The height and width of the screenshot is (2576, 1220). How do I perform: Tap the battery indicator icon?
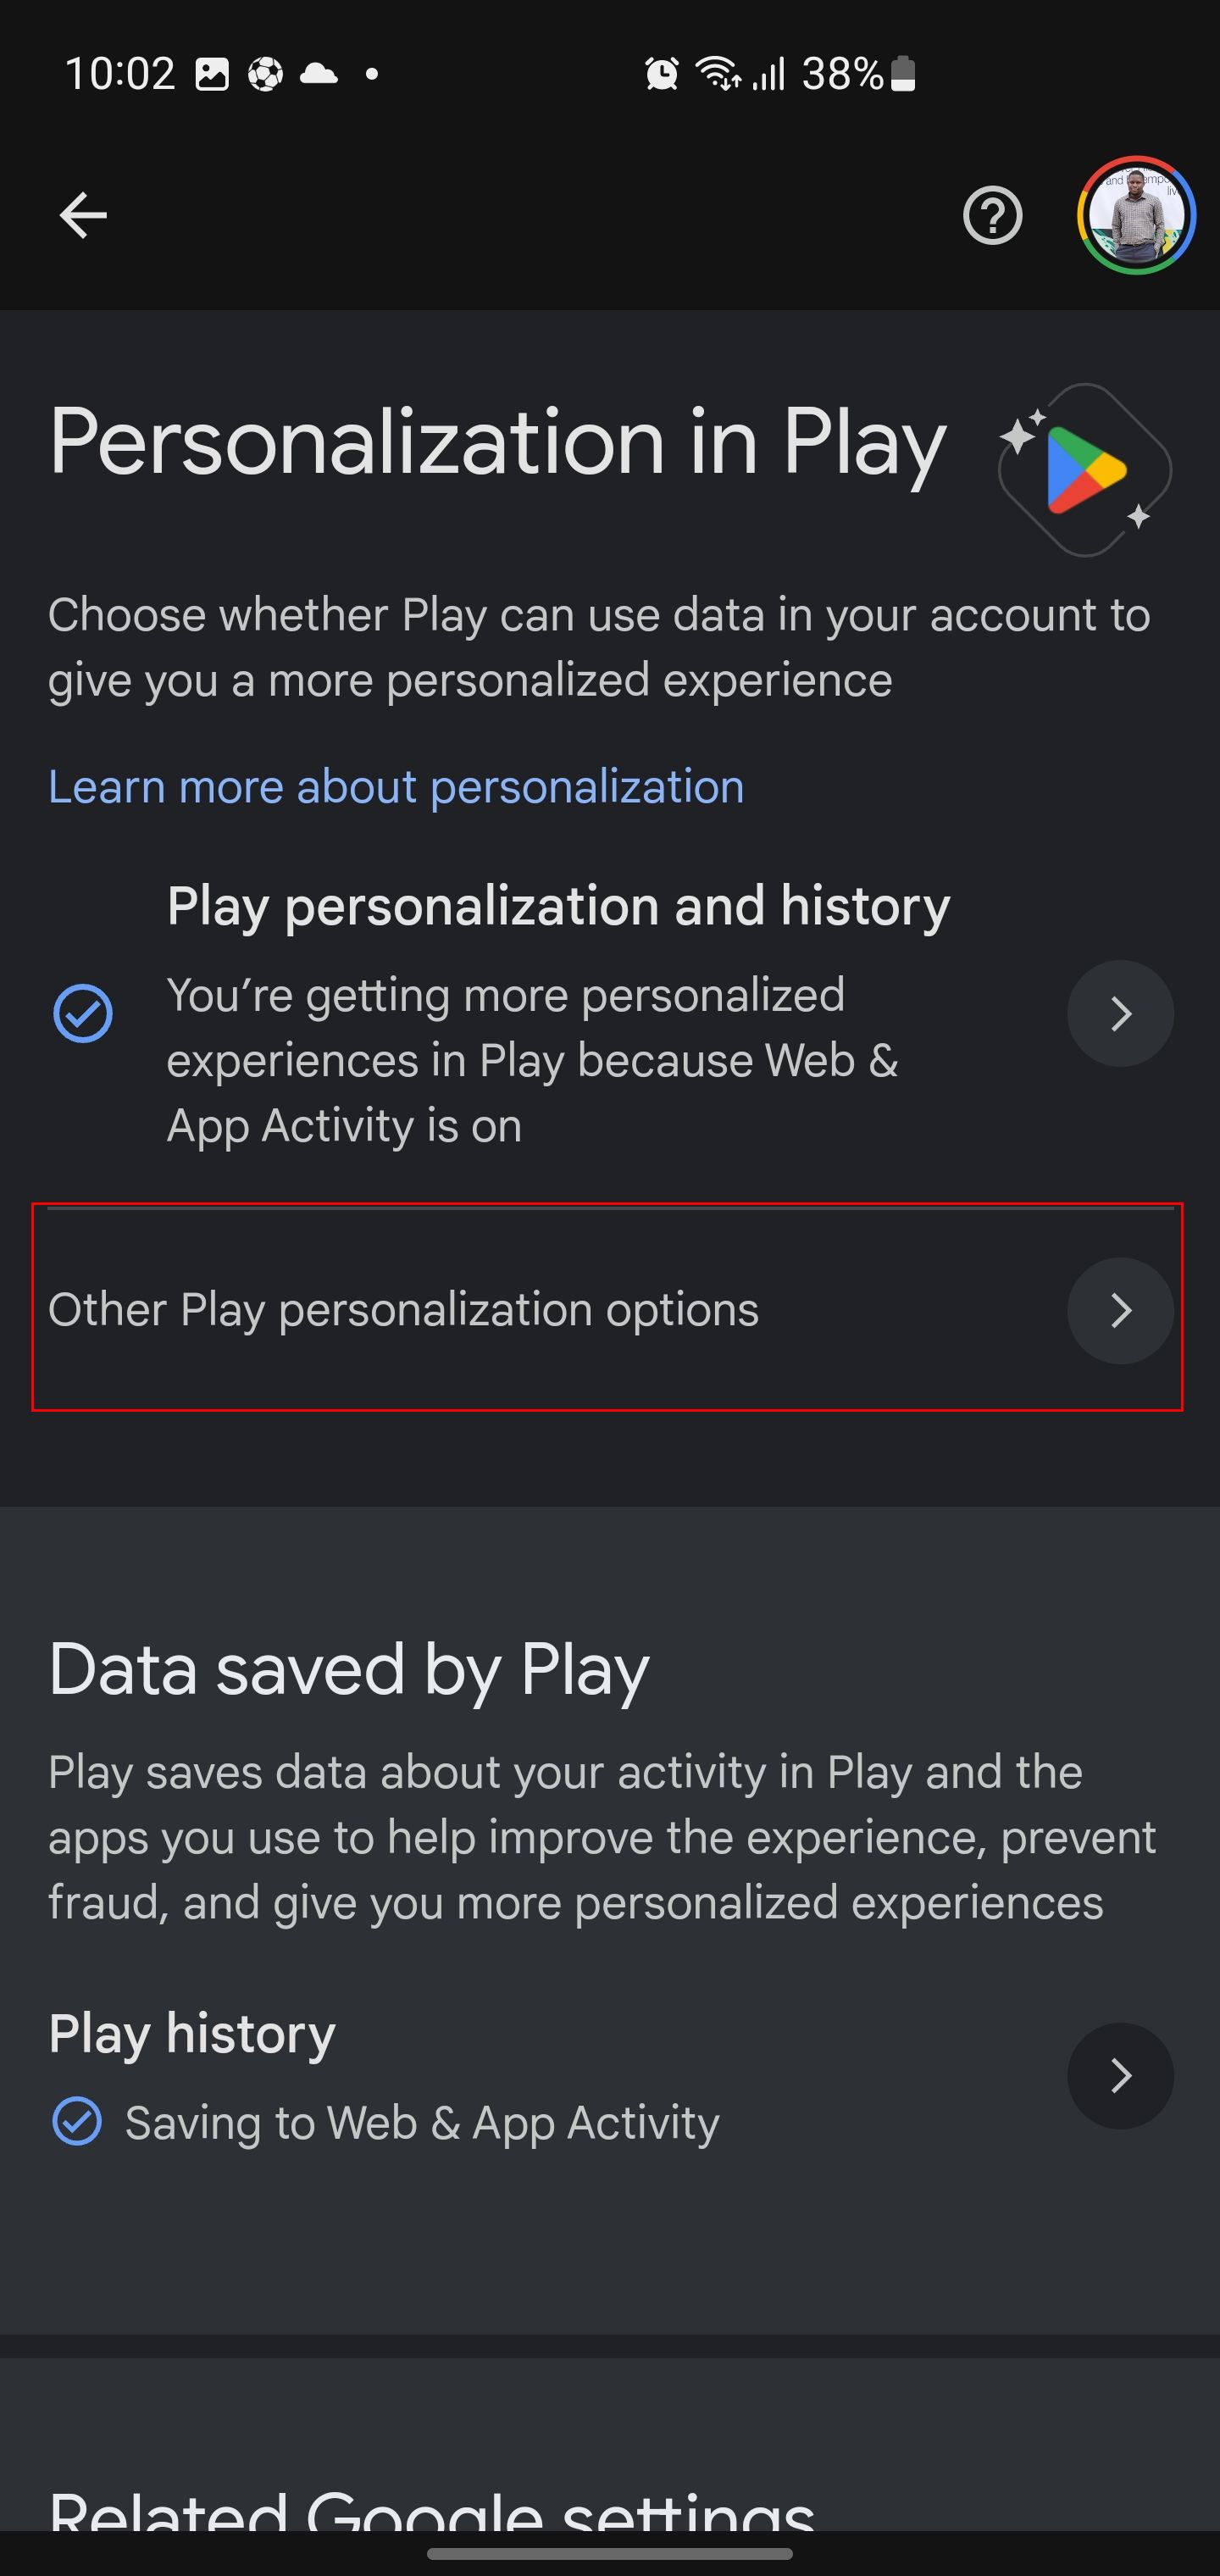903,73
